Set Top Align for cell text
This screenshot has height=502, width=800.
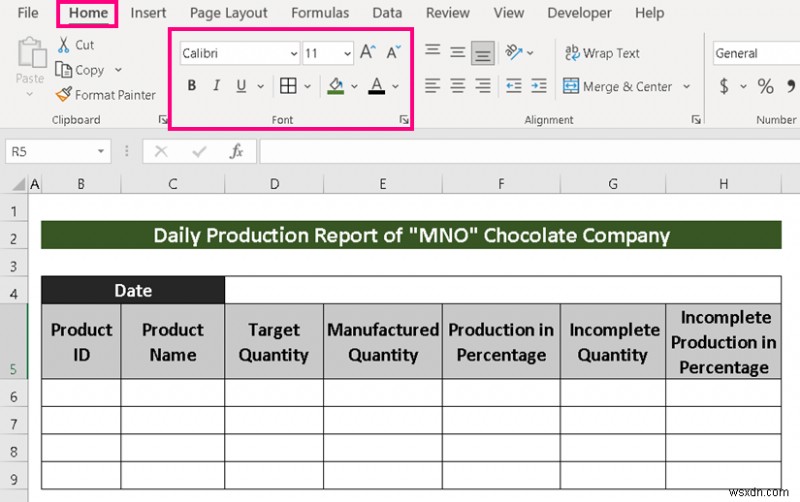tap(433, 50)
